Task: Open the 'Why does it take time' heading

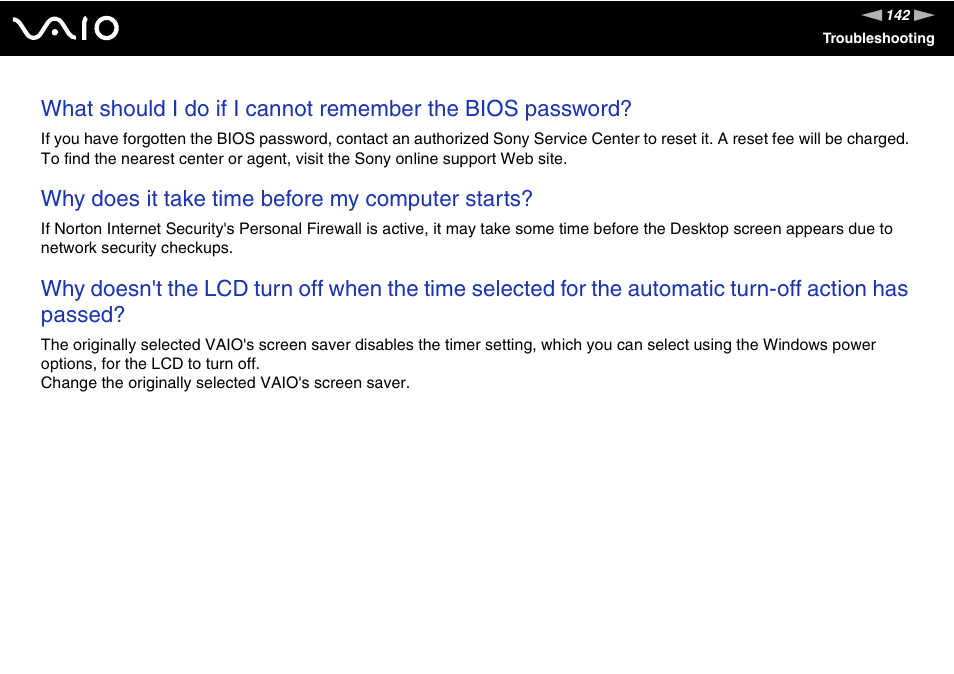Action: click(287, 199)
